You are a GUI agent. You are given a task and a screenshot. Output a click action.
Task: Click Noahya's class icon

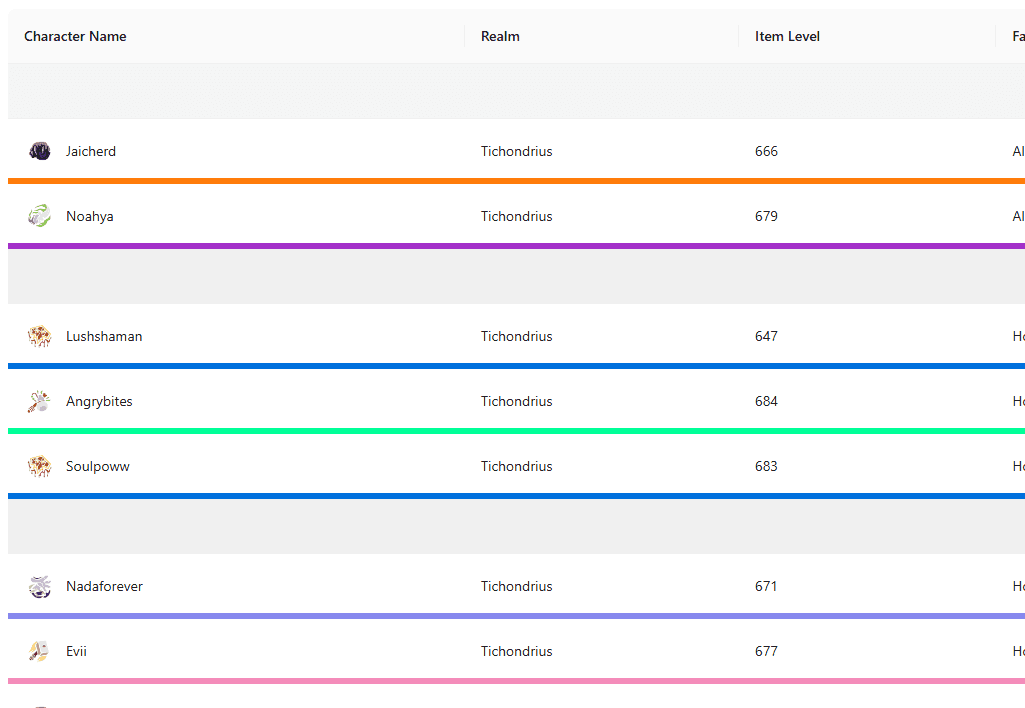coord(40,216)
